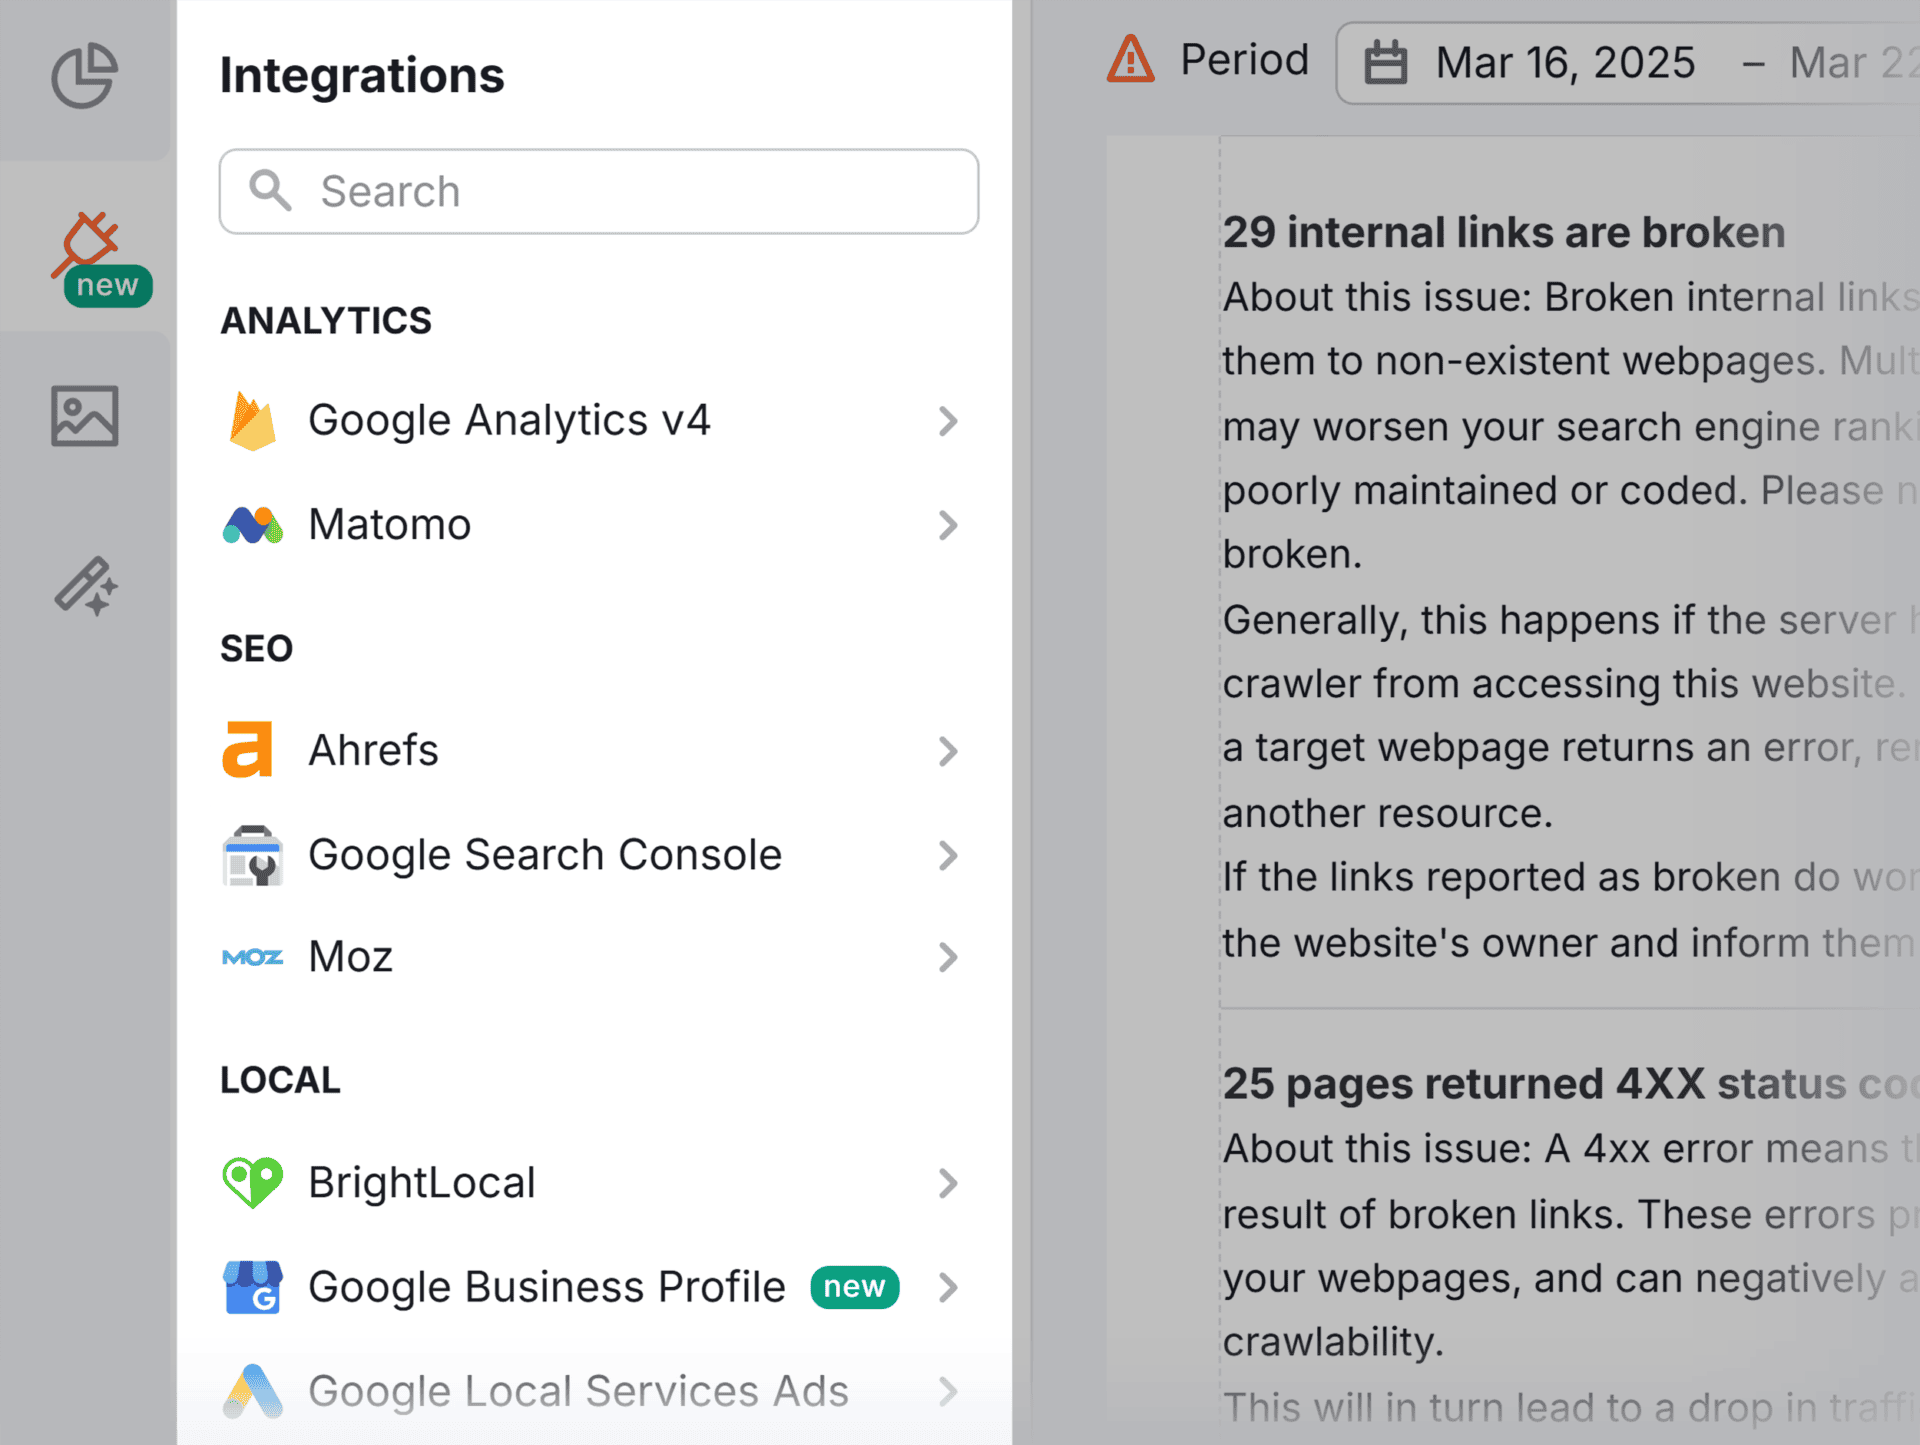
Task: Expand the Matomo chevron arrow
Action: coord(948,525)
